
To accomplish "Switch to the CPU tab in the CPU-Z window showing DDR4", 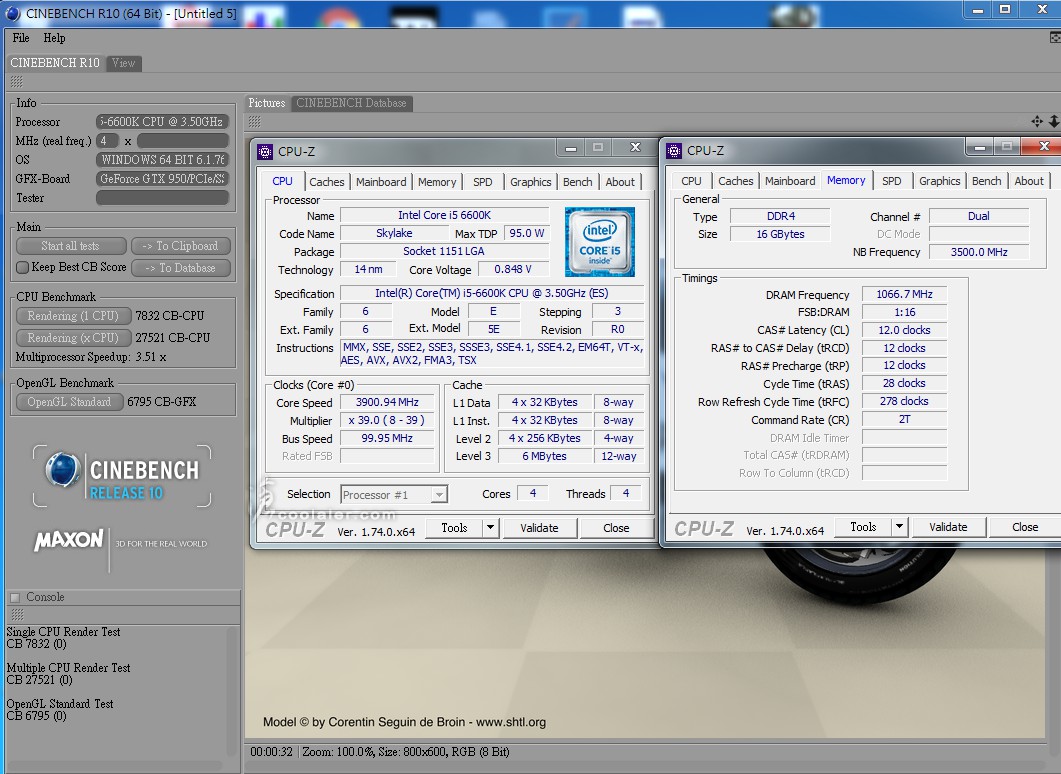I will pyautogui.click(x=692, y=181).
